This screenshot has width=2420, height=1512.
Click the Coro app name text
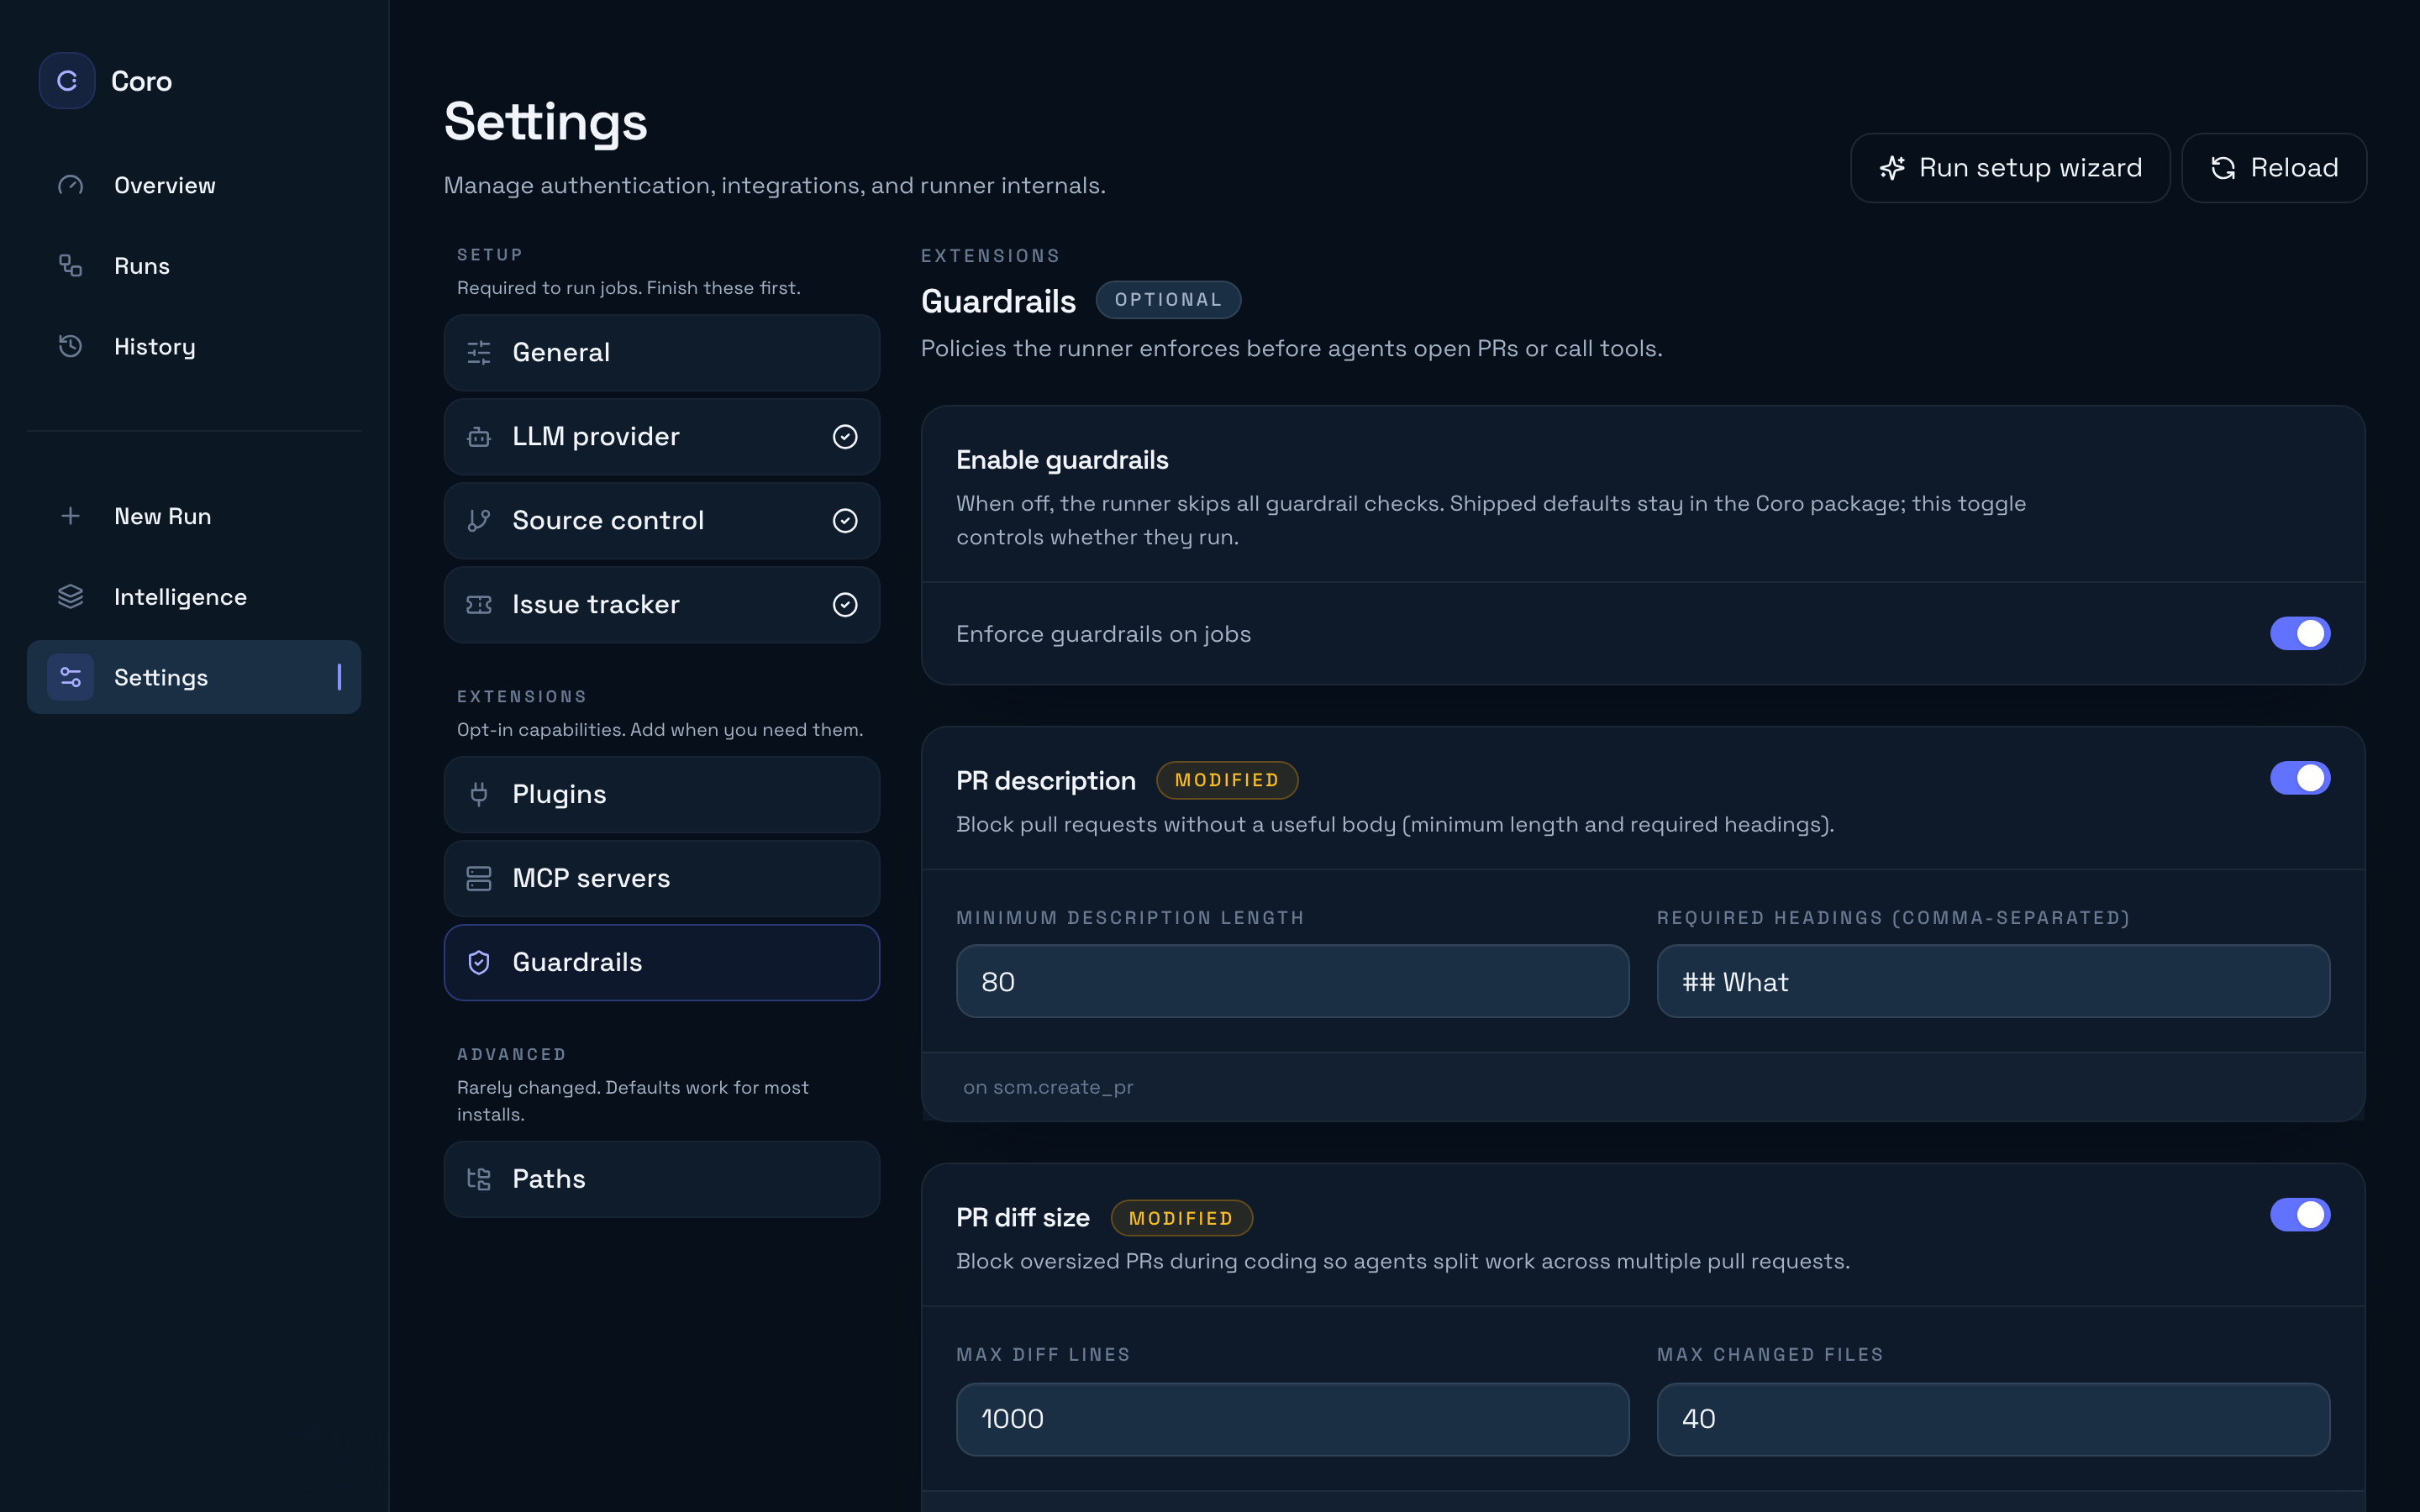141,81
